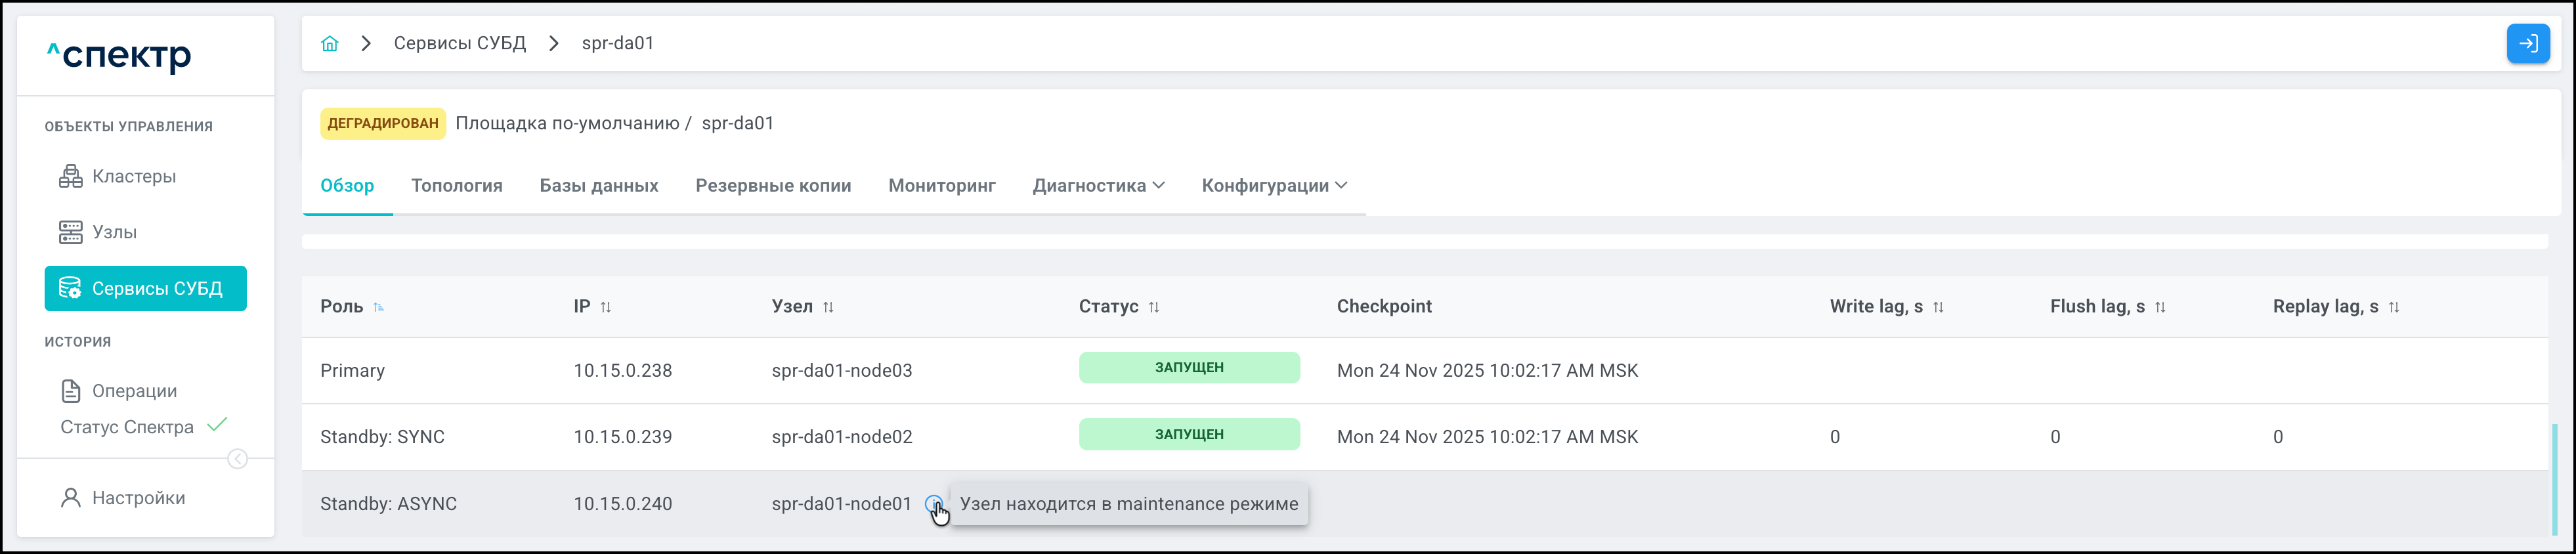Sort by the Статус column

1154,307
